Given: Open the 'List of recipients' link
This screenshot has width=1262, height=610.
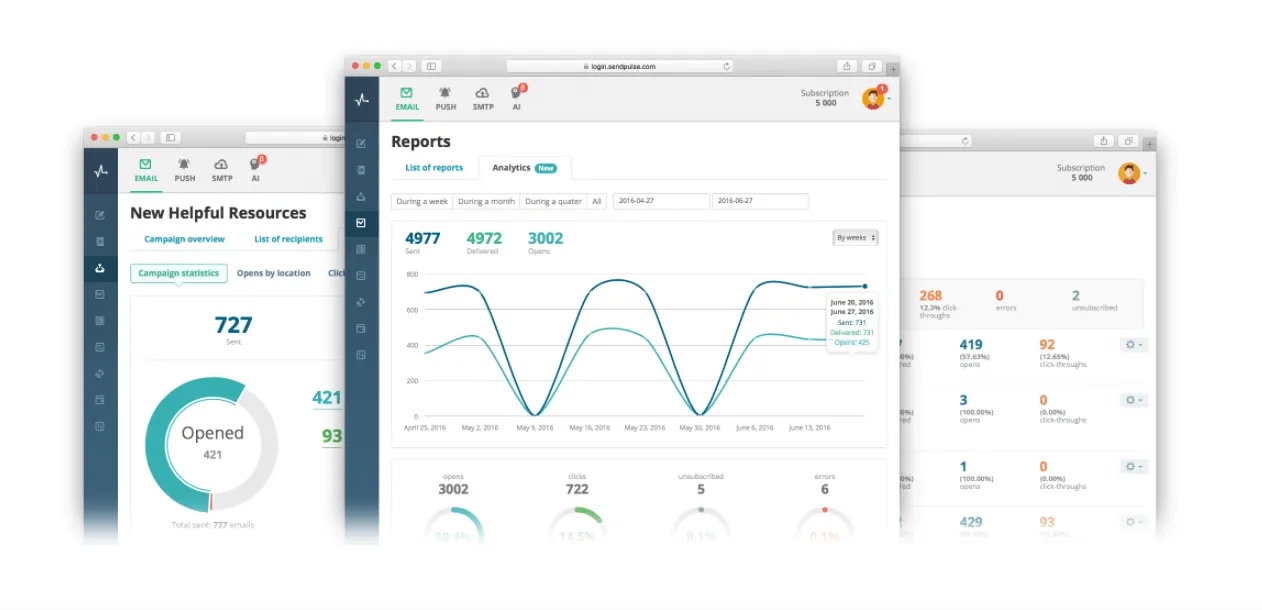Looking at the screenshot, I should 288,239.
